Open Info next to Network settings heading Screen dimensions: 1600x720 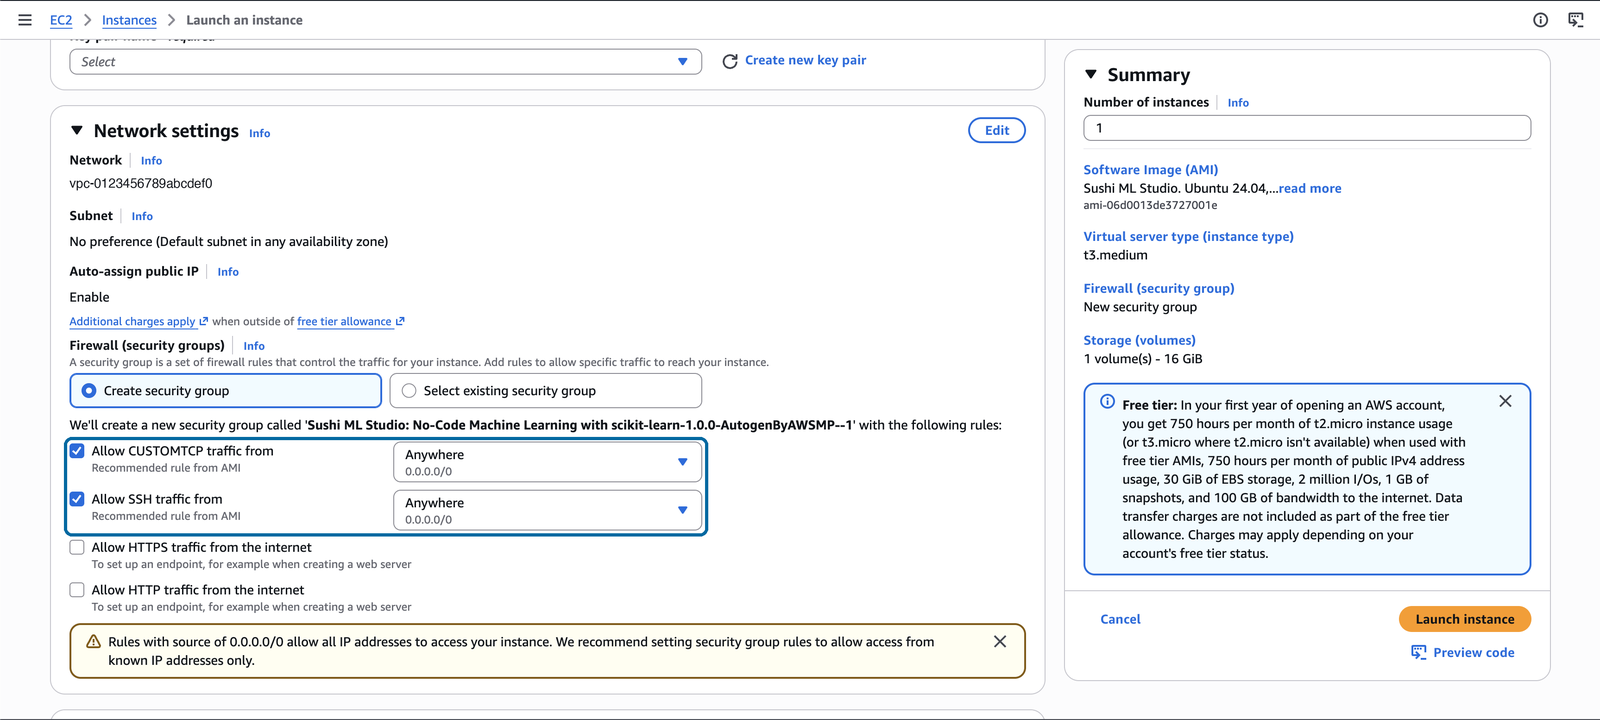(x=260, y=133)
